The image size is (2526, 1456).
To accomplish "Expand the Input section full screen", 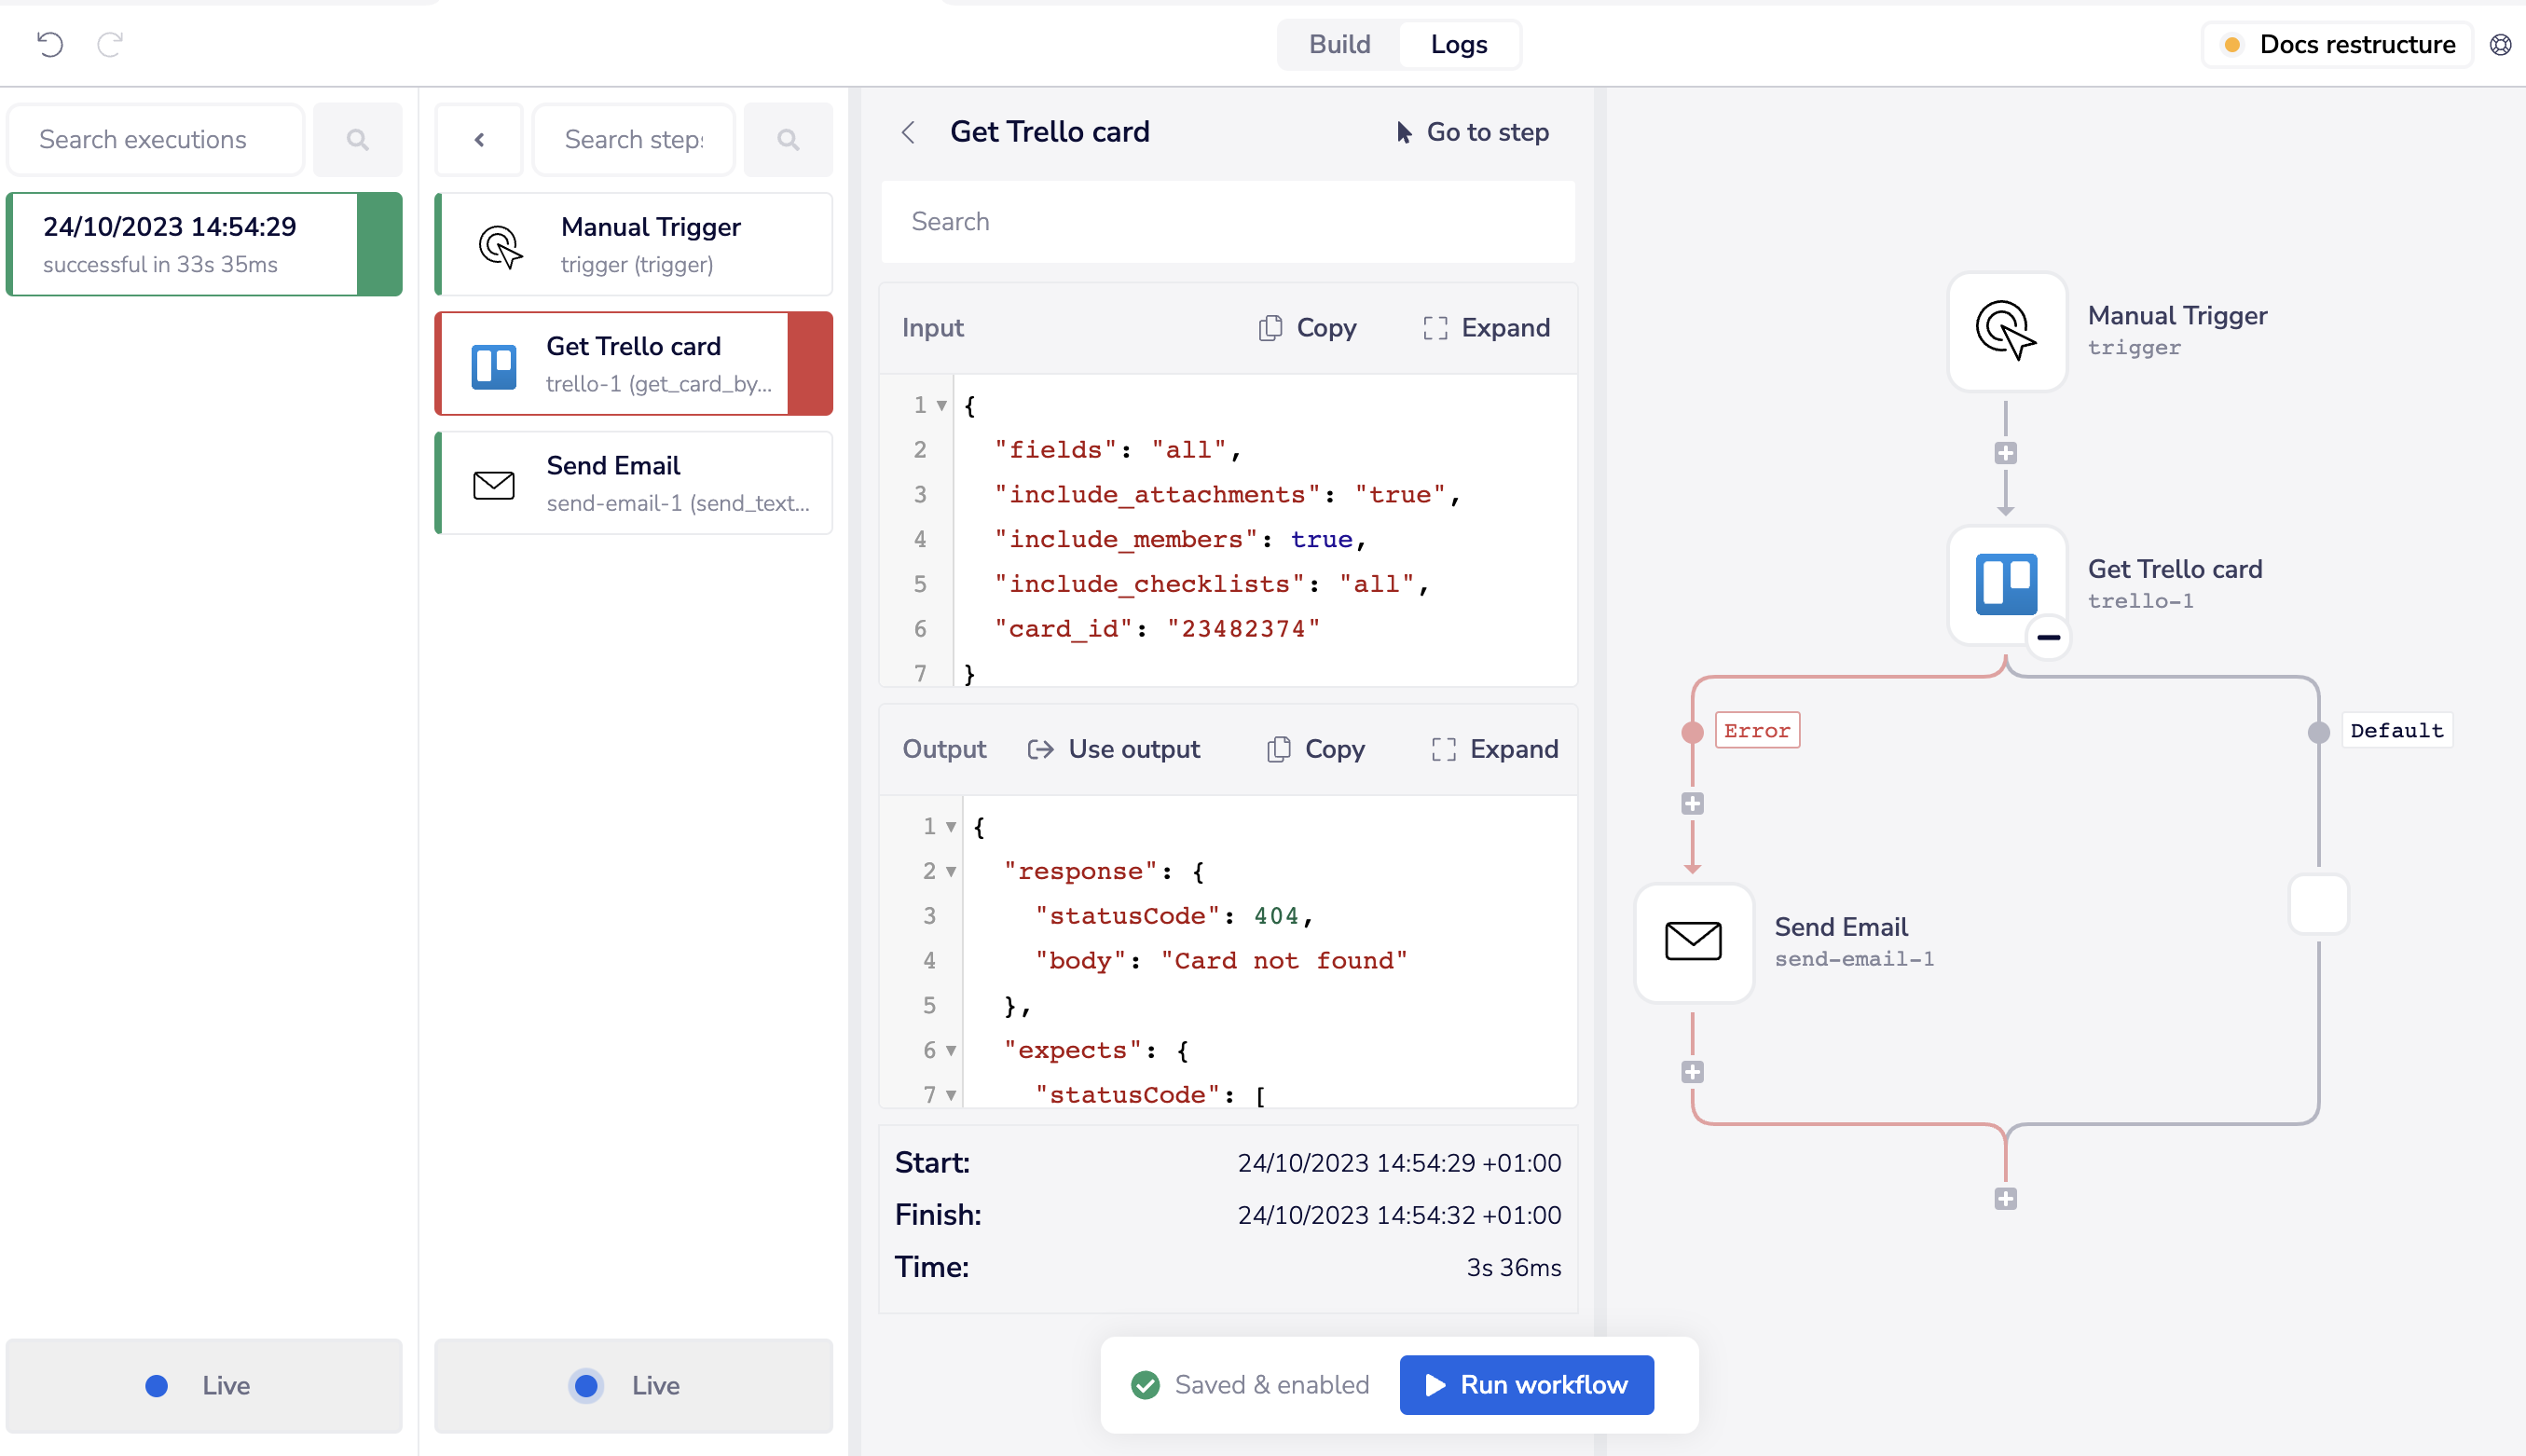I will pyautogui.click(x=1489, y=328).
